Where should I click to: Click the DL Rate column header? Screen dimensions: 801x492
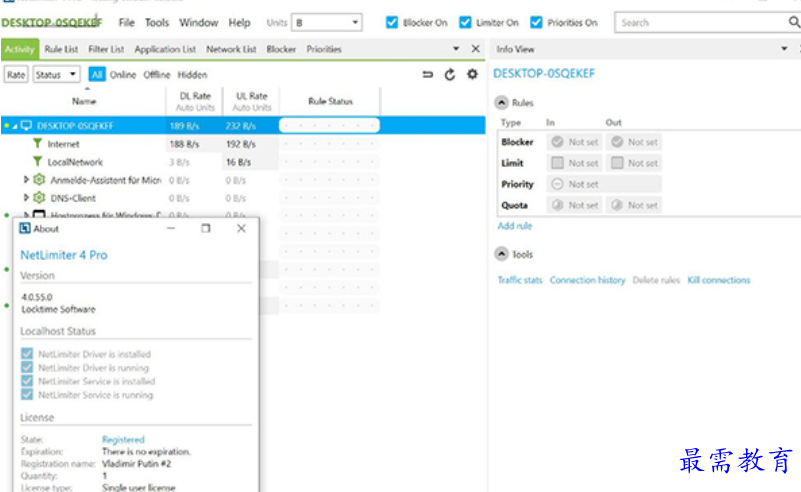[x=195, y=101]
